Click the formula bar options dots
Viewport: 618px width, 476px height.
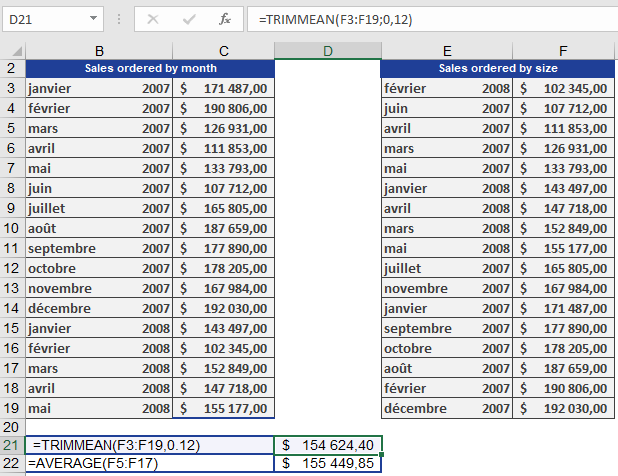point(119,19)
